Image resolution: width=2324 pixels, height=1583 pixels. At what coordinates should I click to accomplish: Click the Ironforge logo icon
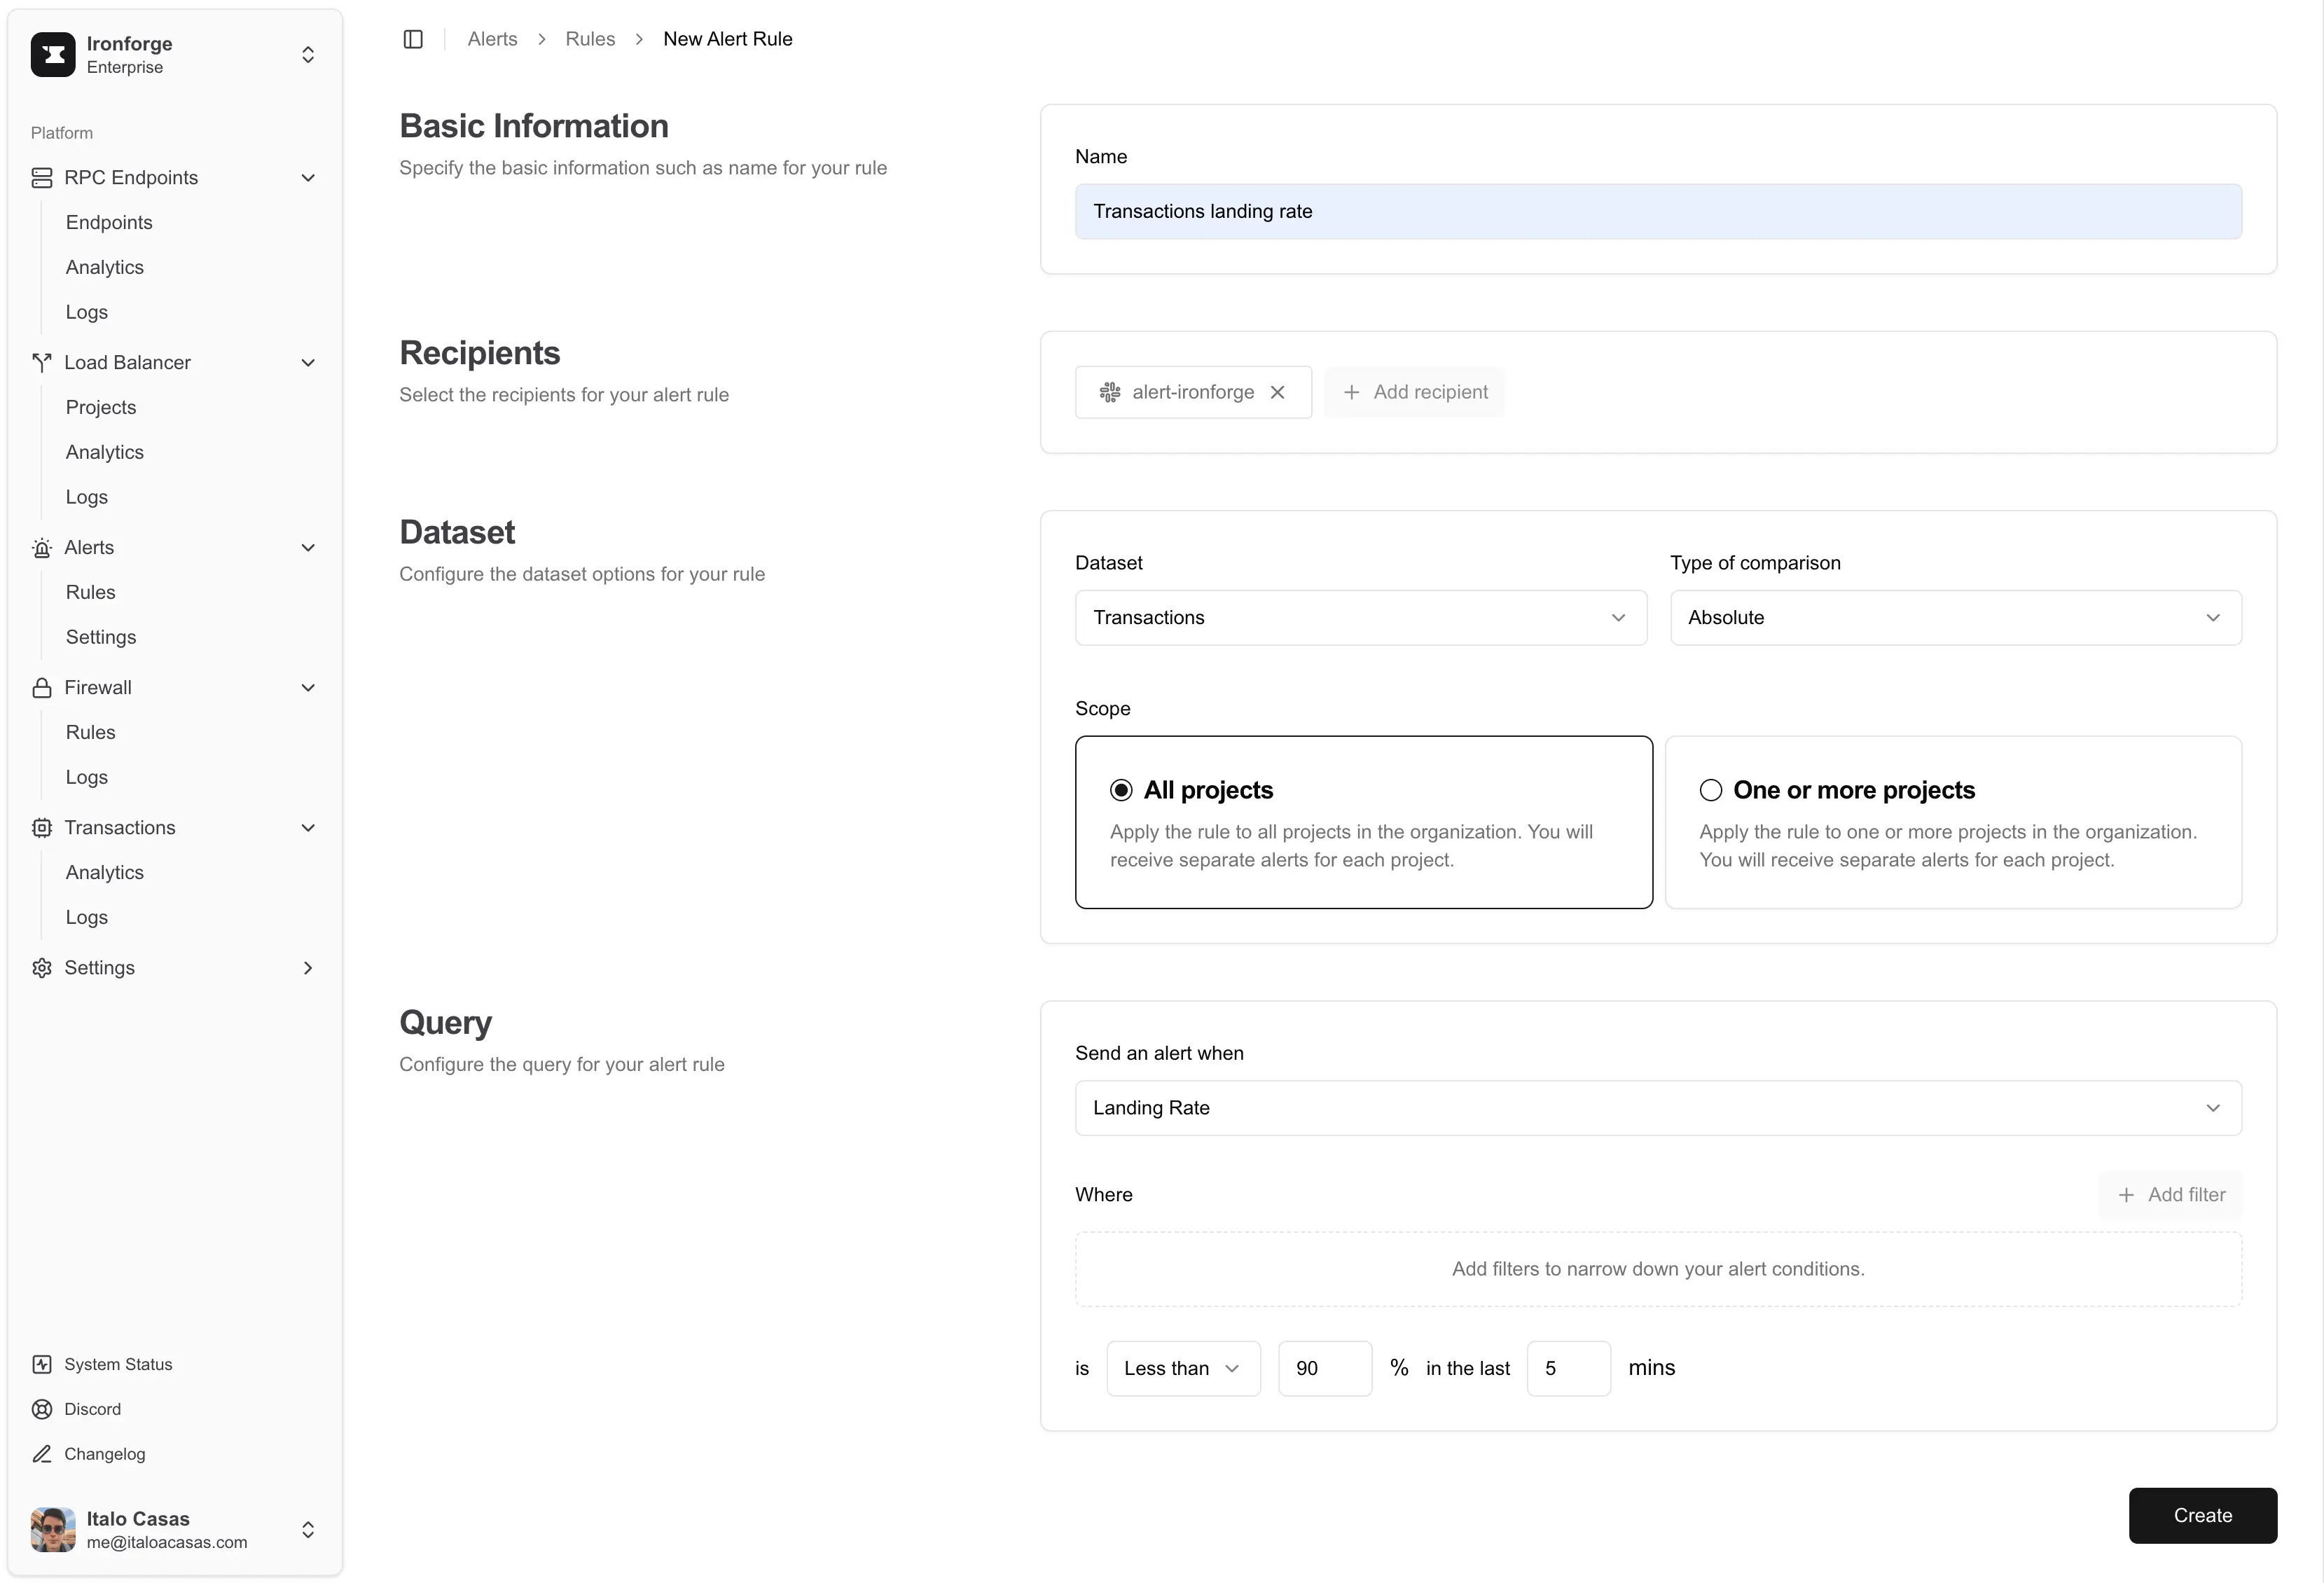(x=53, y=55)
